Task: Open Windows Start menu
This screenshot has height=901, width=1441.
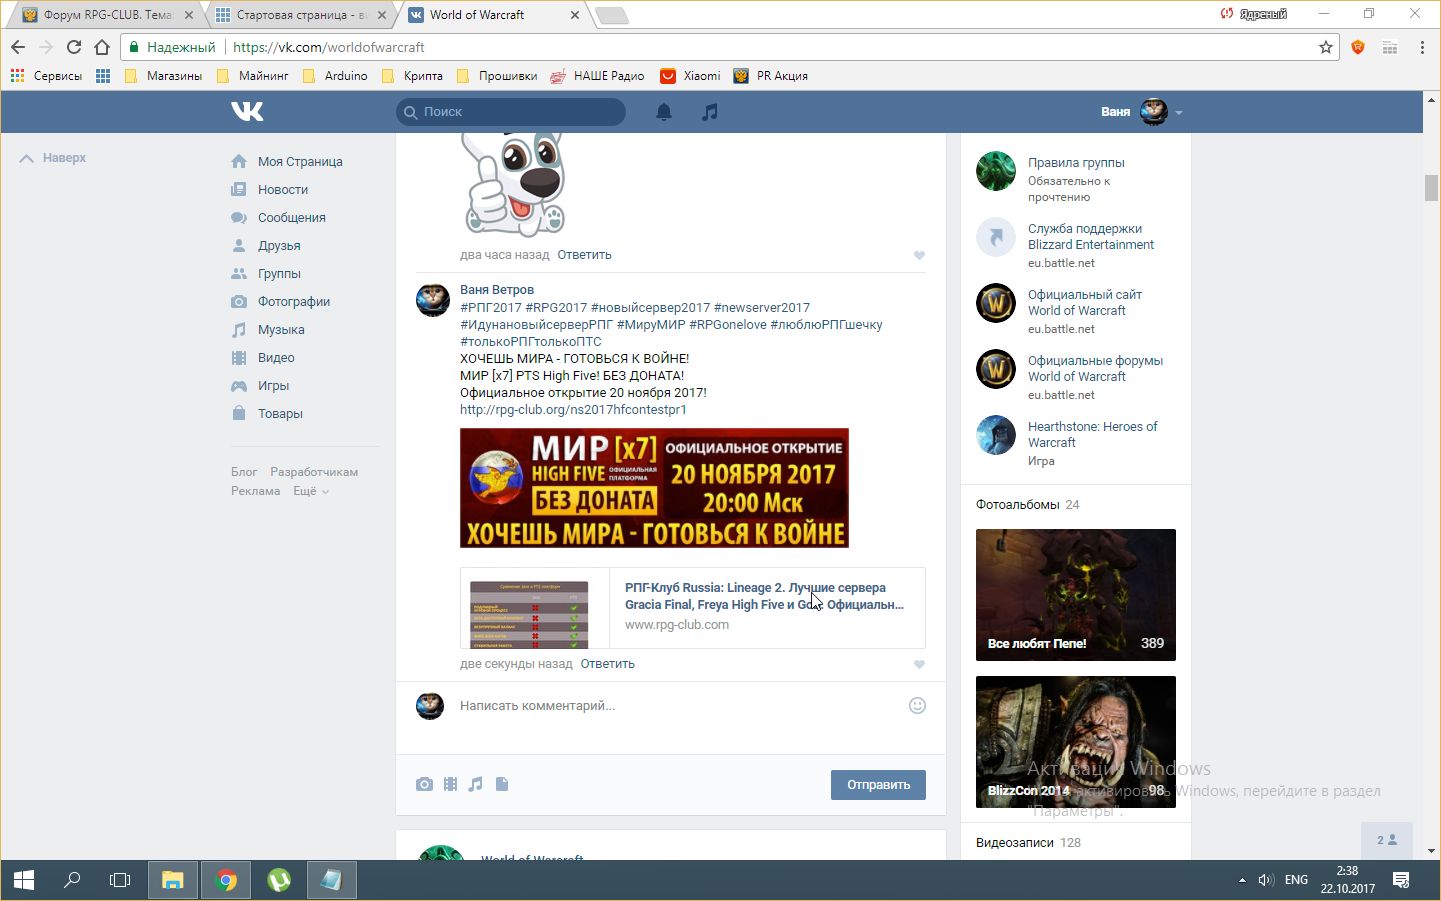Action: click(24, 881)
